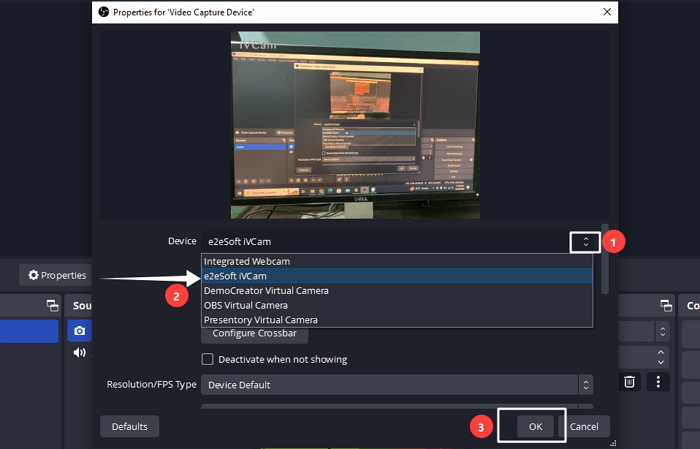The image size is (700, 449).
Task: Select DemoCreator Virtual Camera option
Action: [397, 291]
